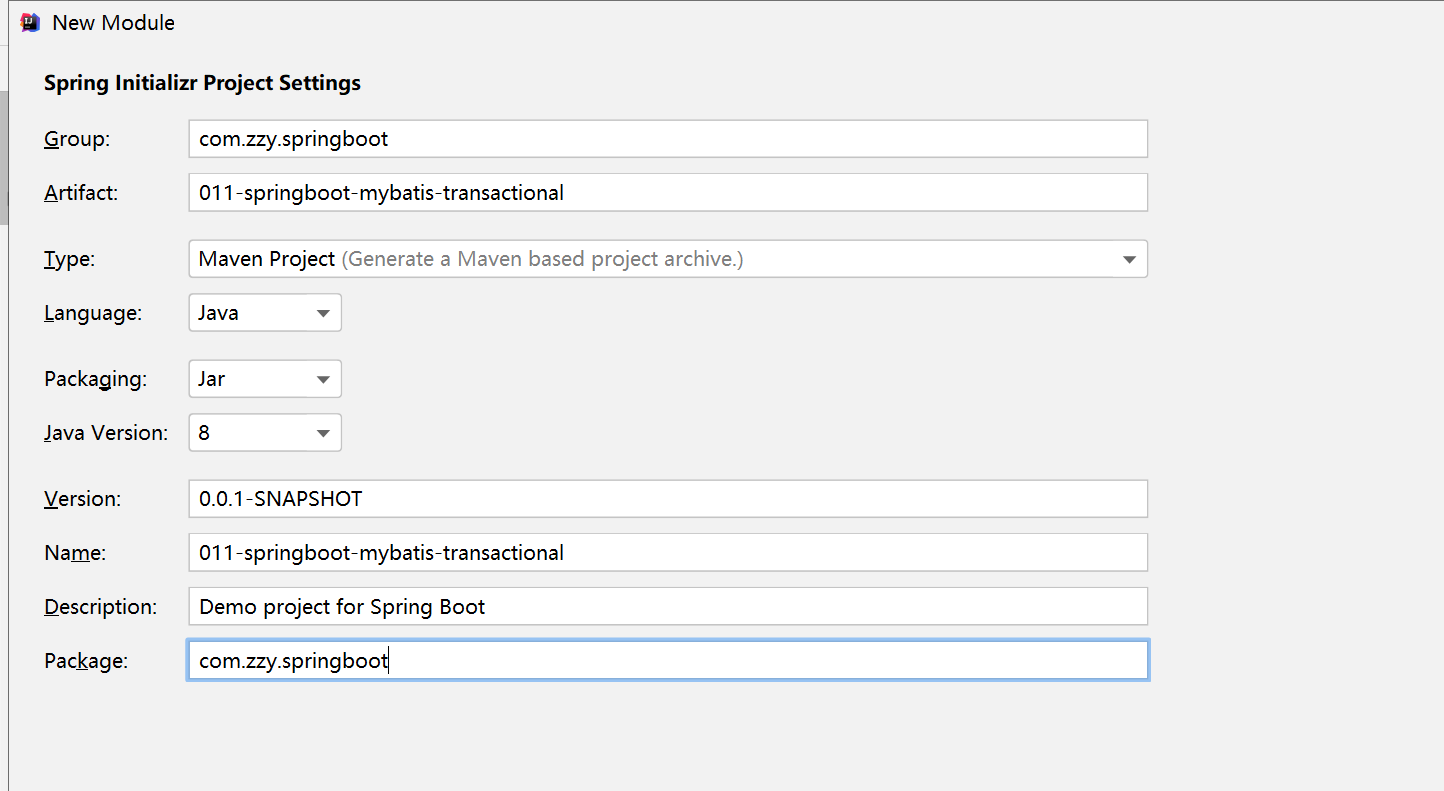Screen dimensions: 1444x791
Task: Click the Description label
Action: point(100,607)
